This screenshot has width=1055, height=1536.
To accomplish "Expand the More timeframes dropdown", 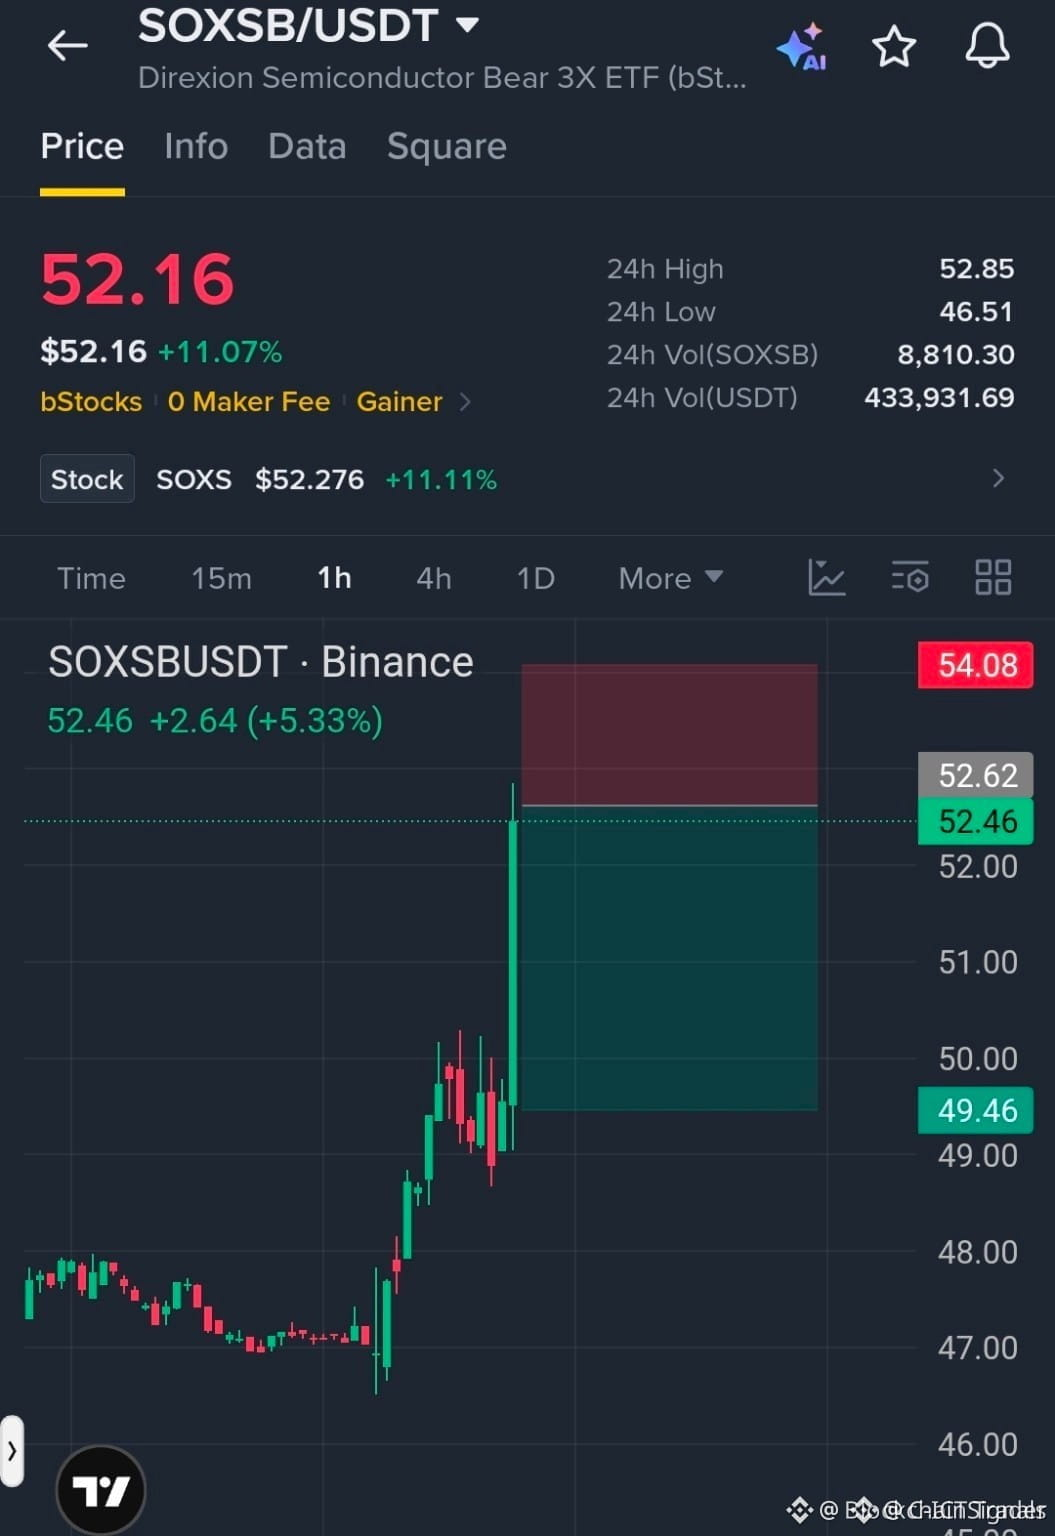I will click(x=670, y=578).
